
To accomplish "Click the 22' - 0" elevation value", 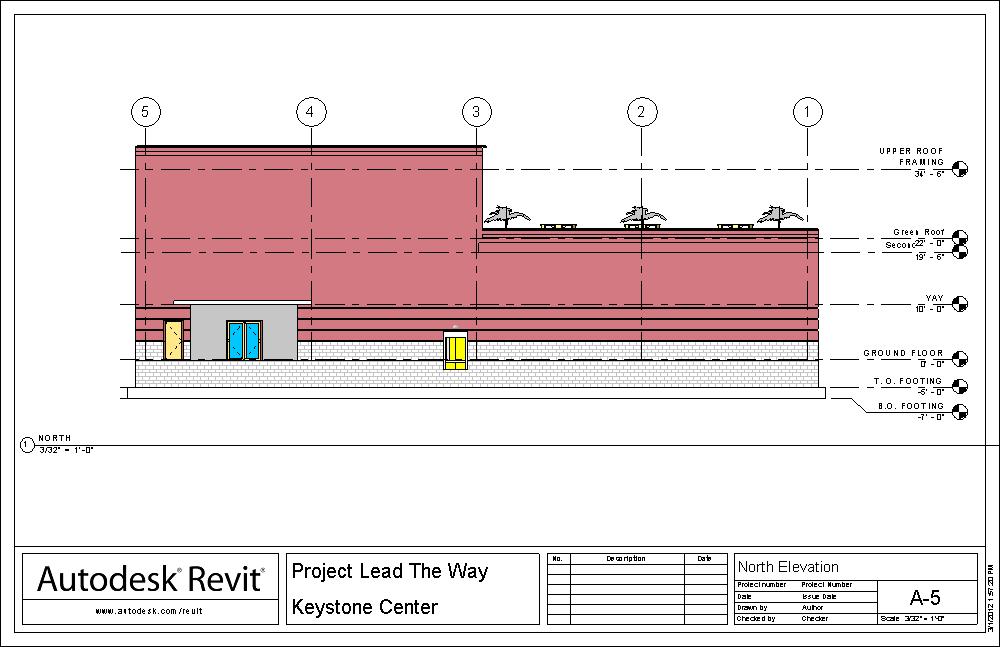I will pyautogui.click(x=930, y=243).
